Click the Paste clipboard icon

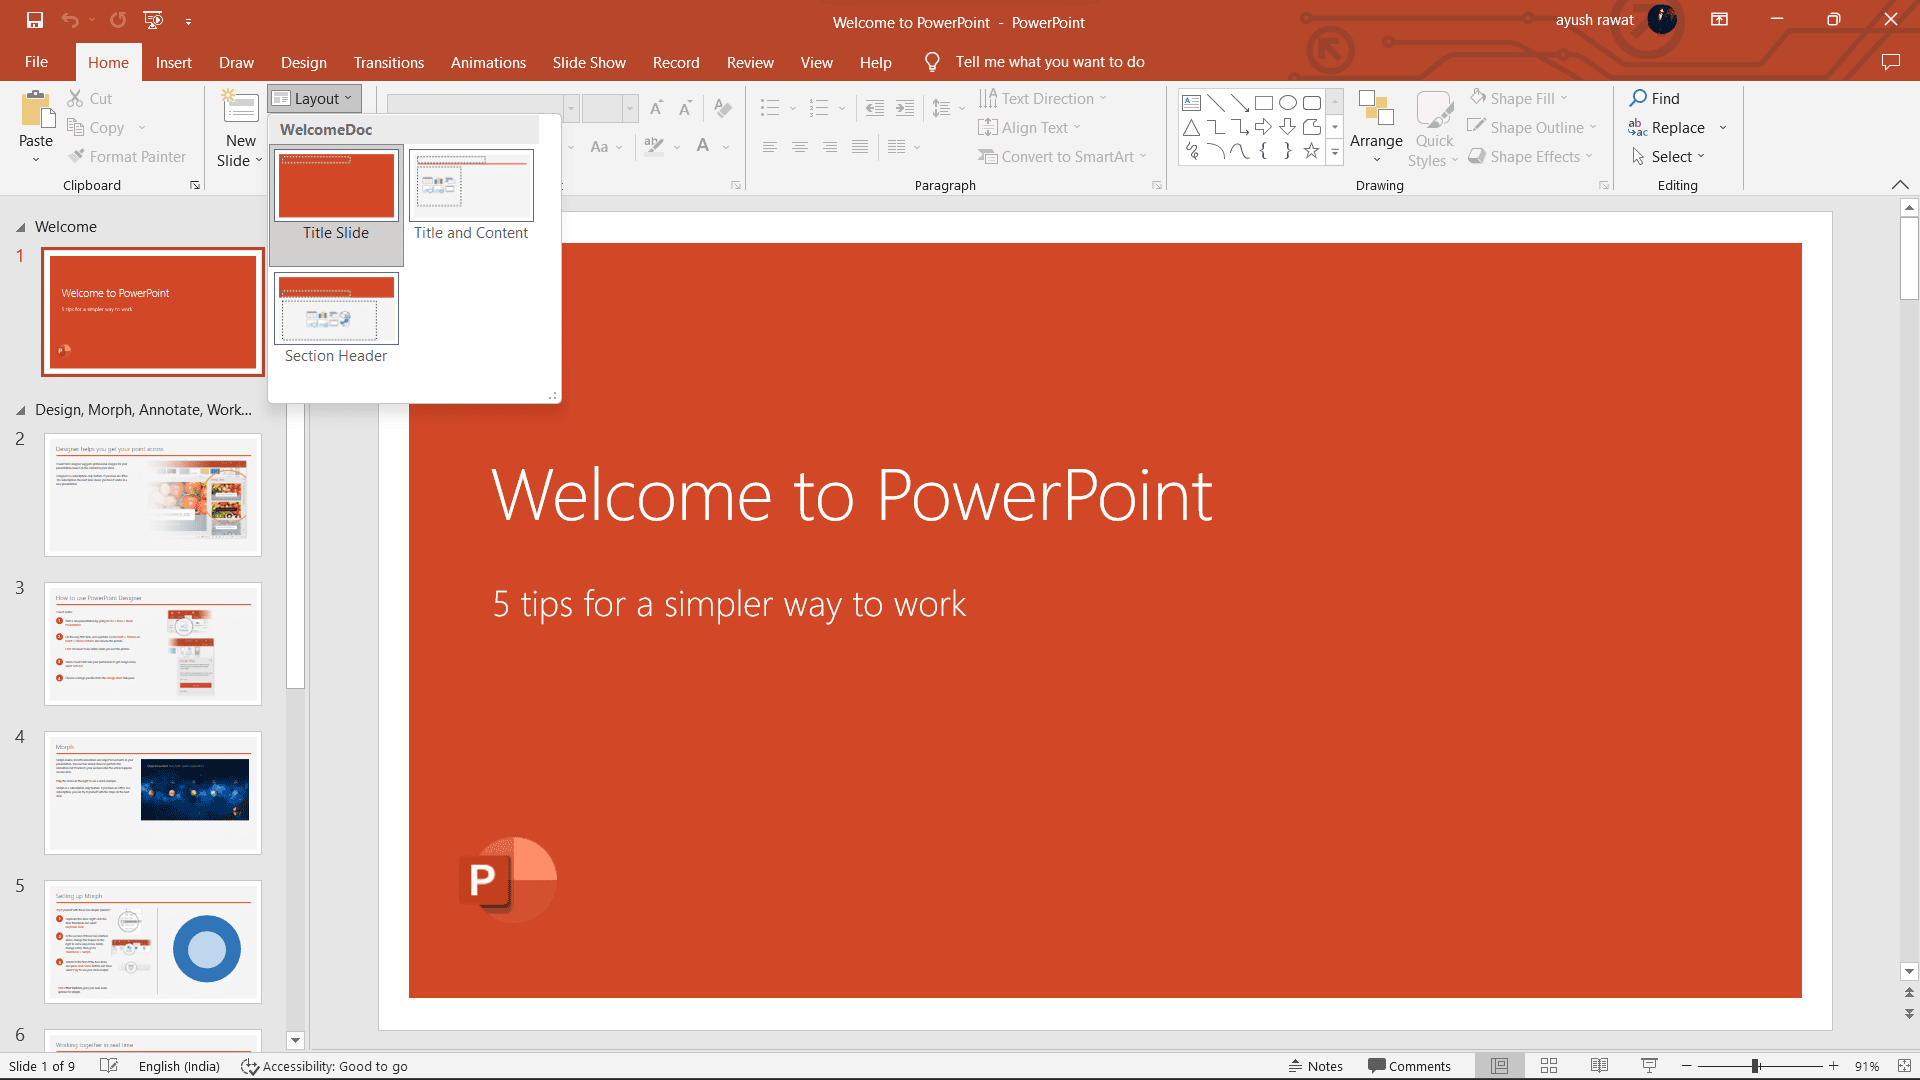click(37, 111)
